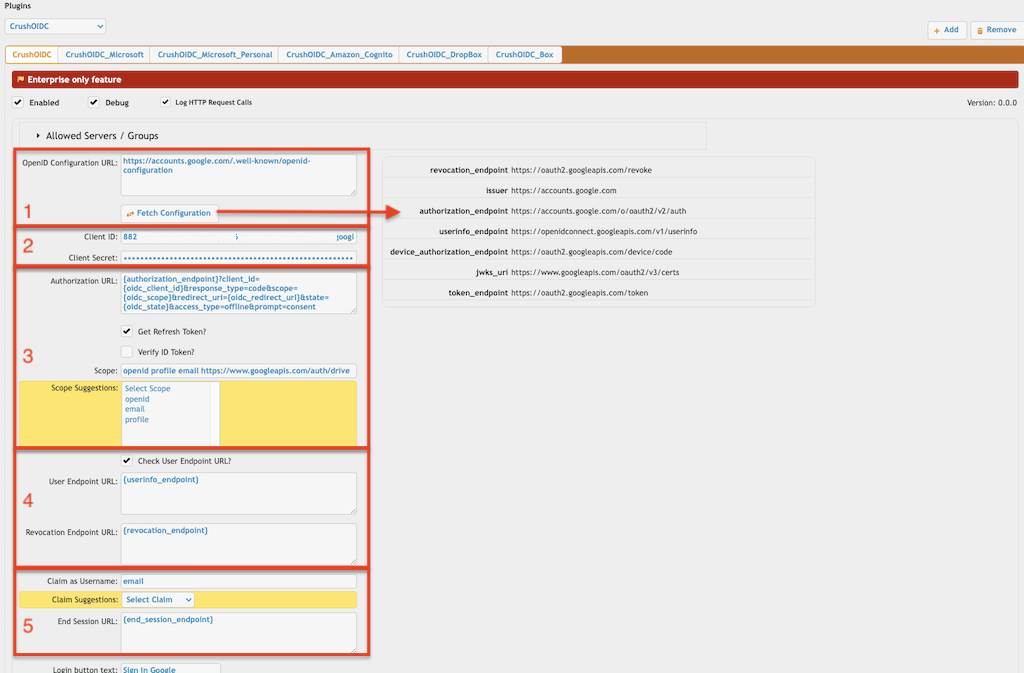Toggle Check User Endpoint URL checkbox

[x=127, y=461]
